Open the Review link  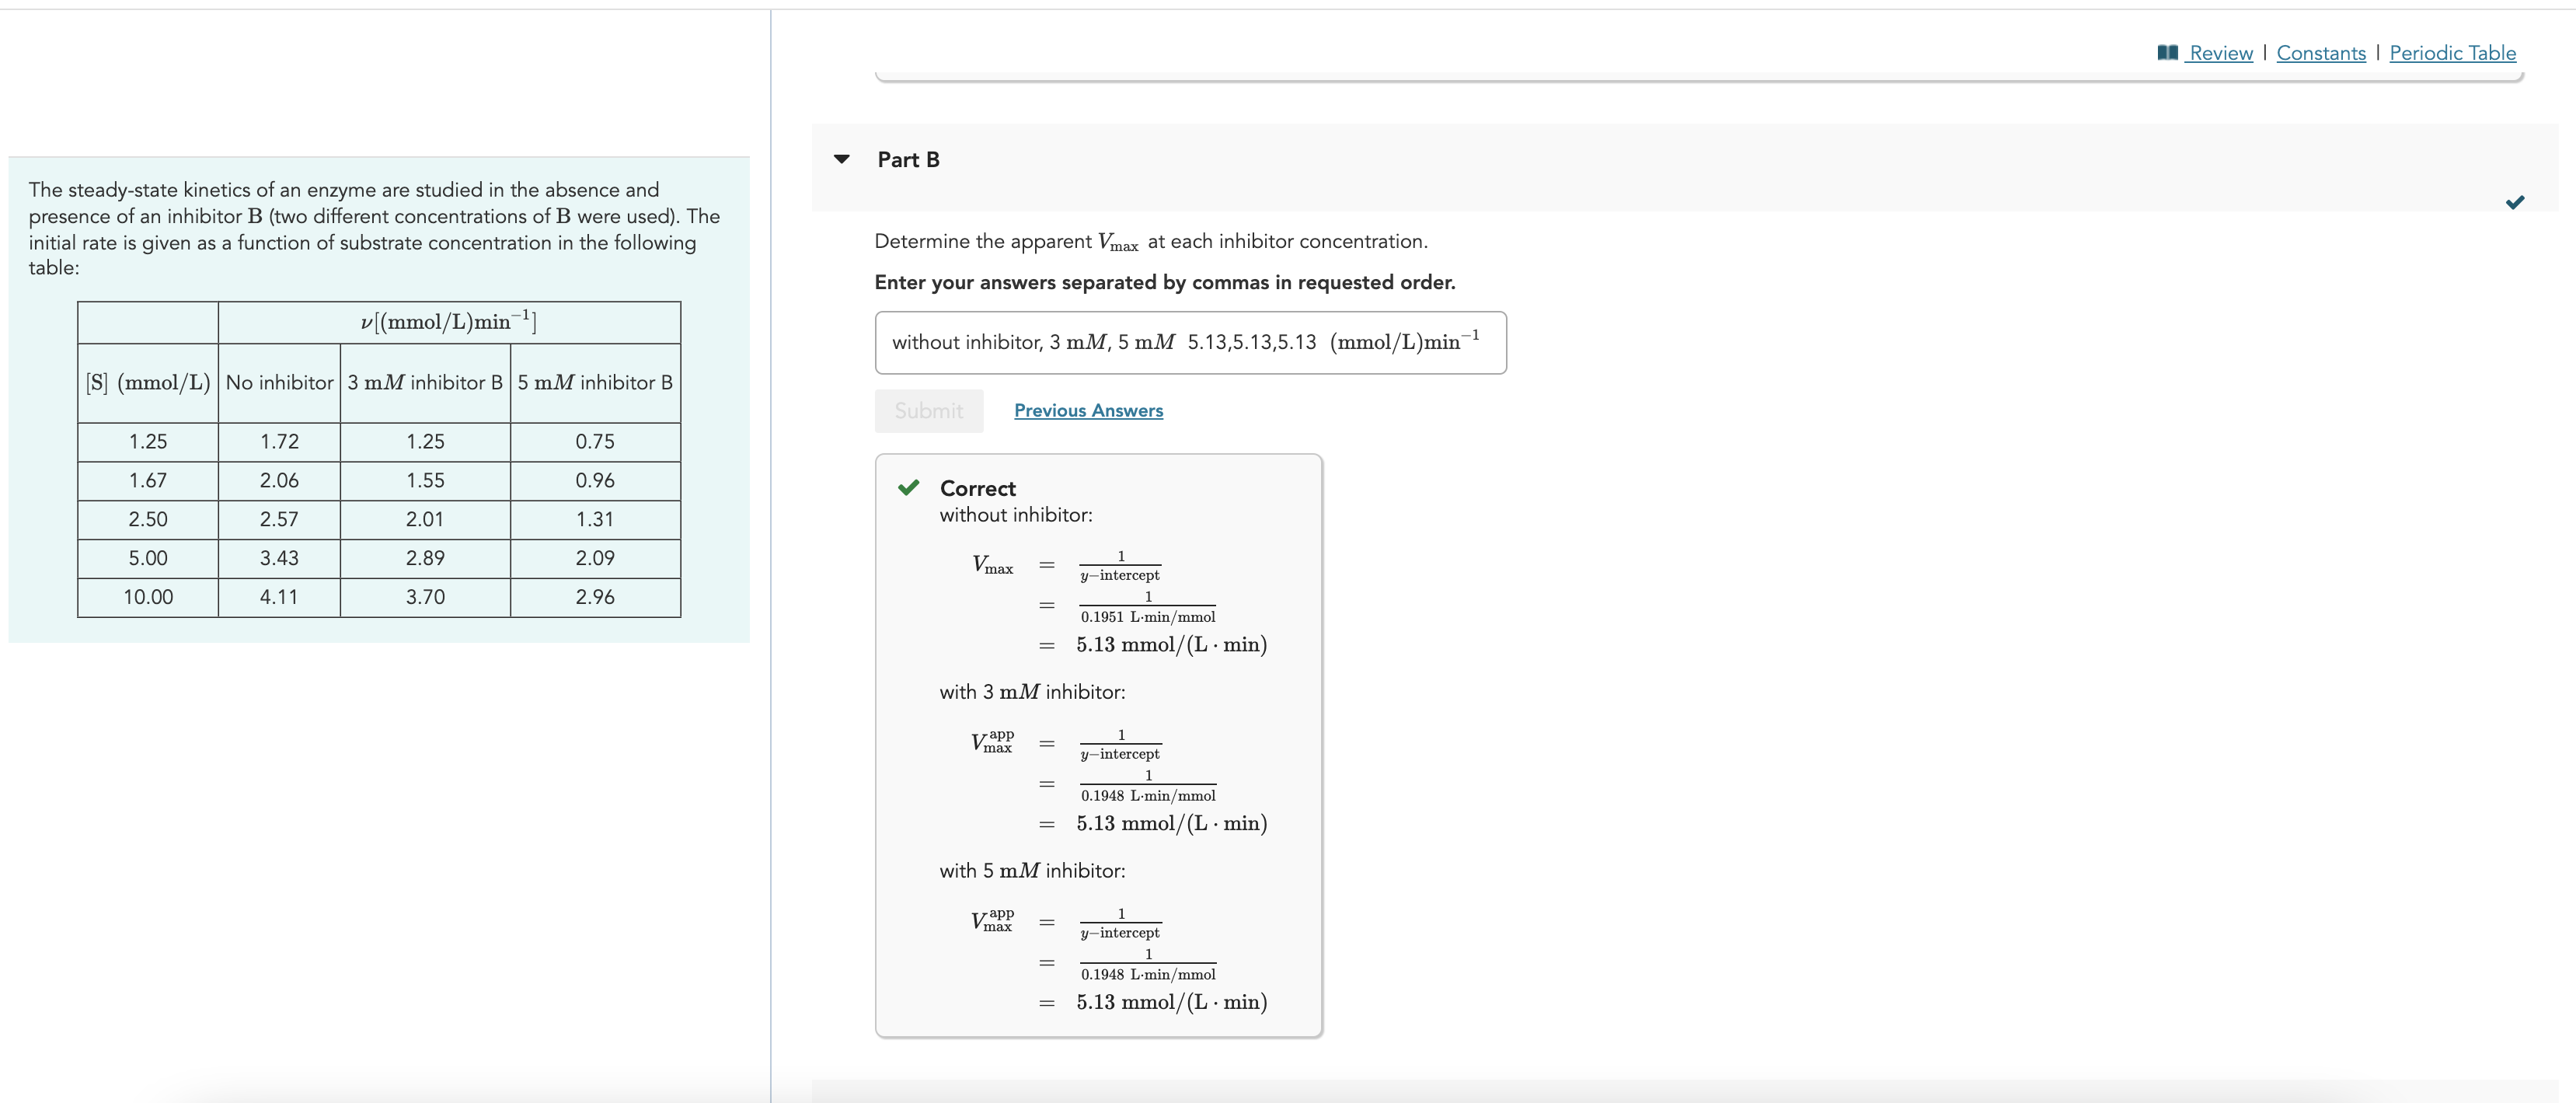coord(2220,53)
